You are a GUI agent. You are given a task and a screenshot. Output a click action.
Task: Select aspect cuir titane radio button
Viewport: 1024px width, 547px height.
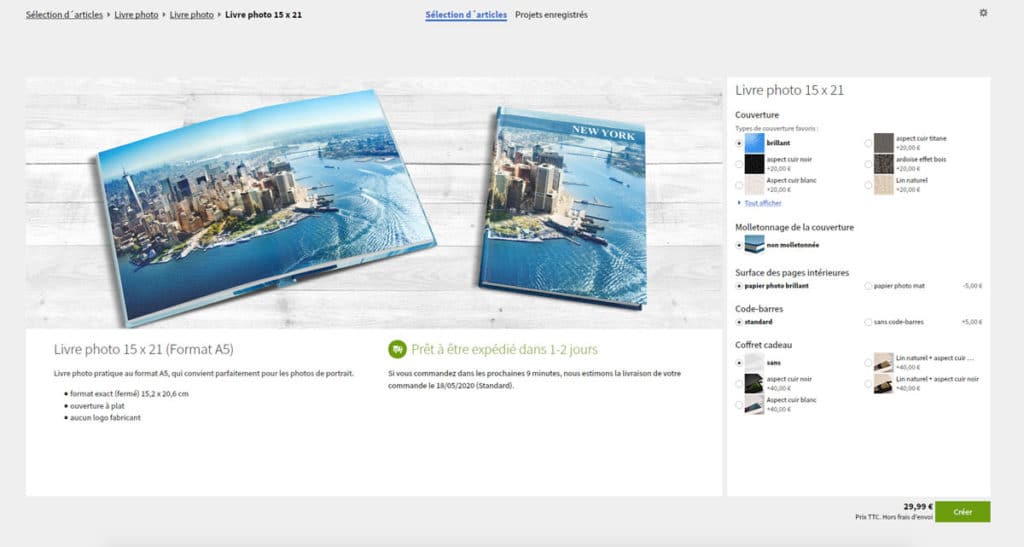(x=868, y=143)
